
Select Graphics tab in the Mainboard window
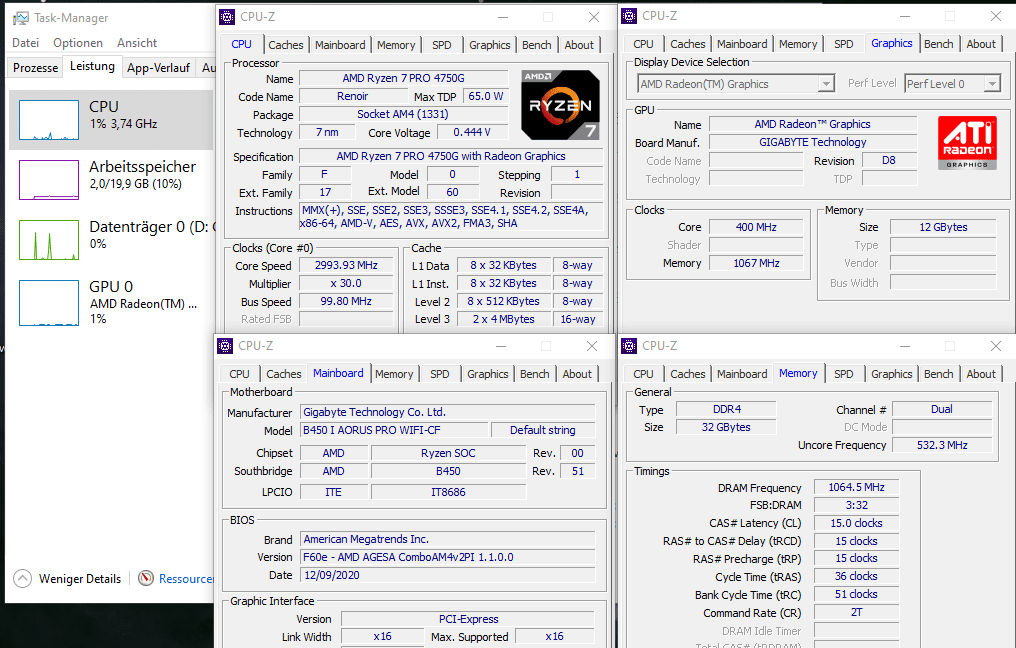[488, 374]
